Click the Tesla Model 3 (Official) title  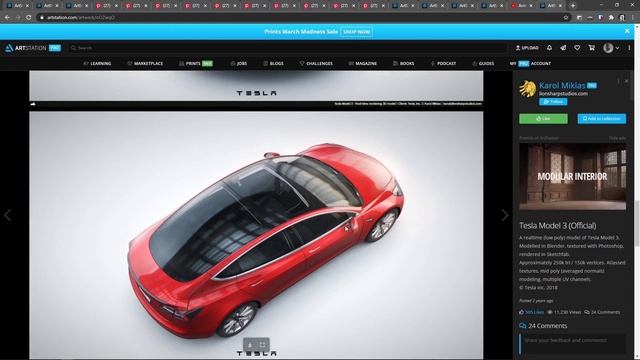558,225
